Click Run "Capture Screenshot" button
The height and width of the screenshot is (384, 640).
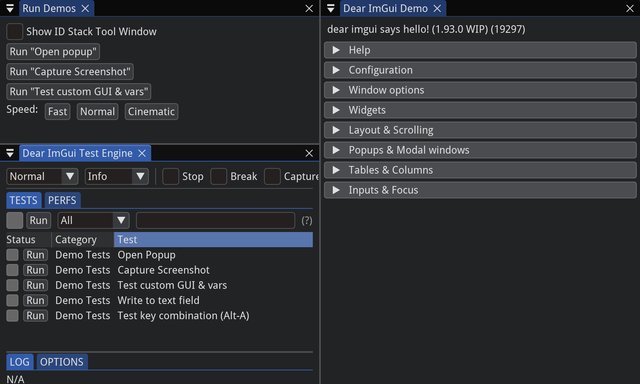(70, 72)
